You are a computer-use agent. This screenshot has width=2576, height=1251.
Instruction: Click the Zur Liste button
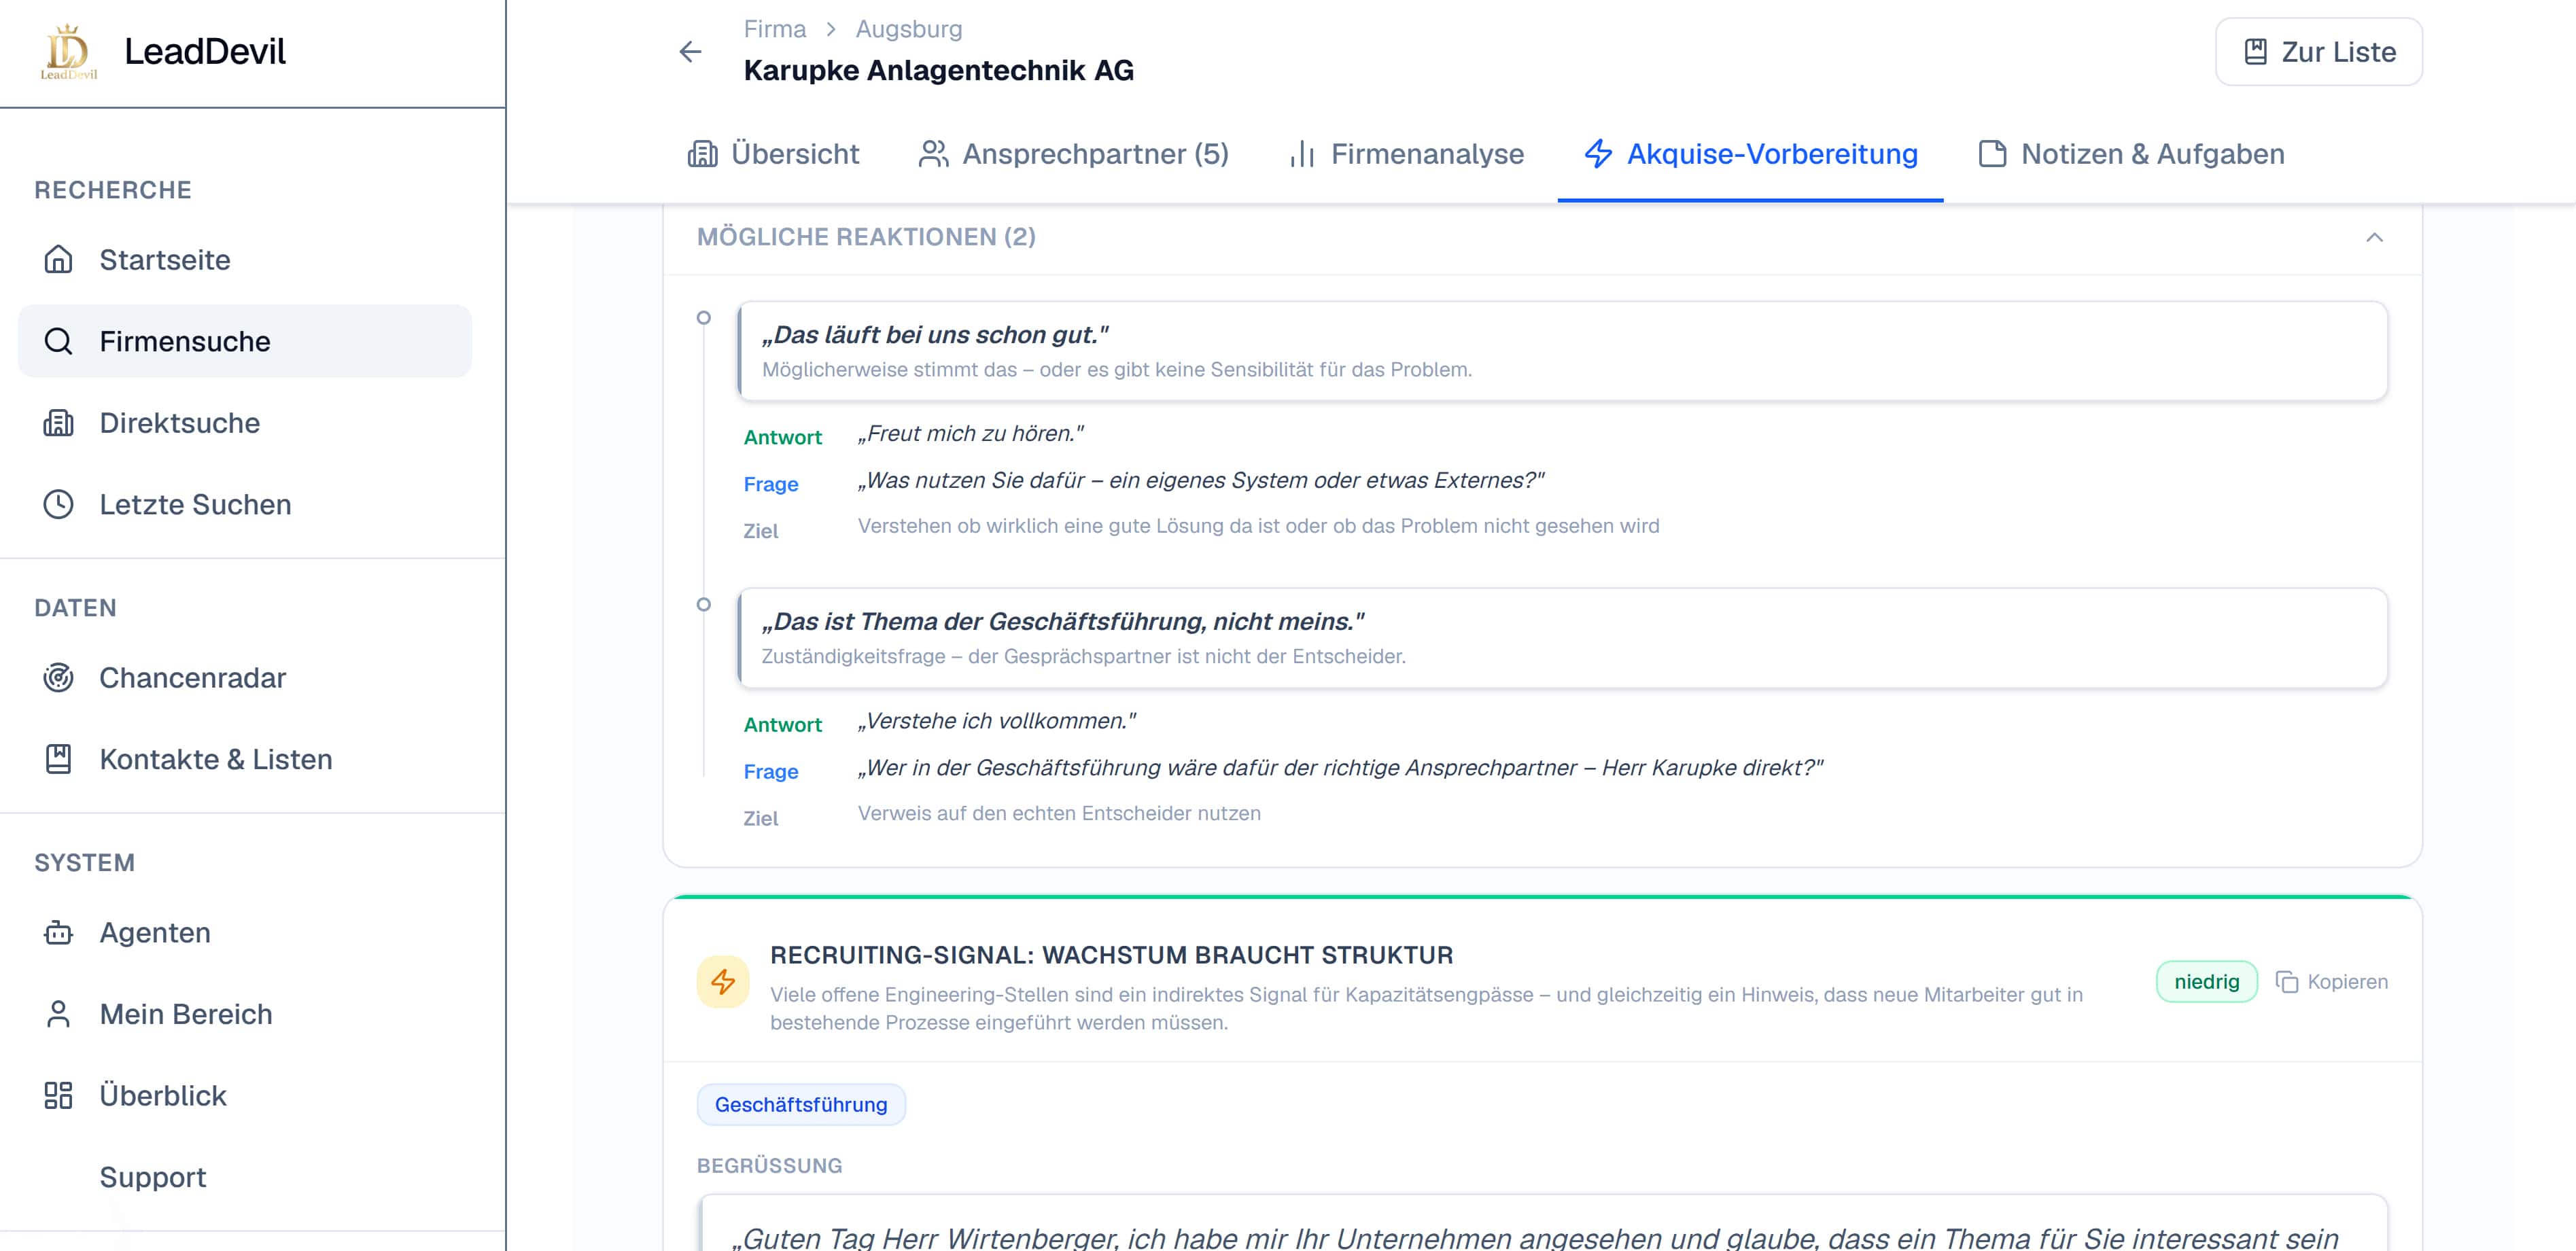(2318, 52)
